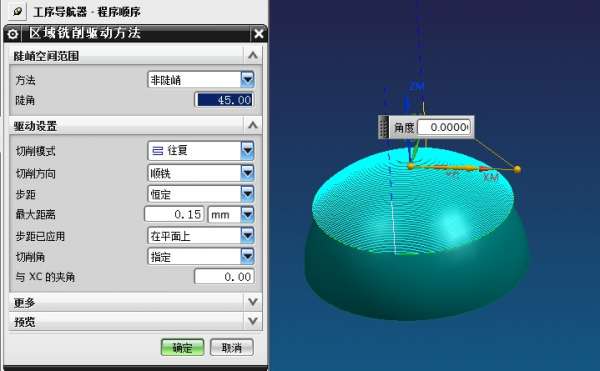Click the yellow origin handle on the dome

(411, 166)
